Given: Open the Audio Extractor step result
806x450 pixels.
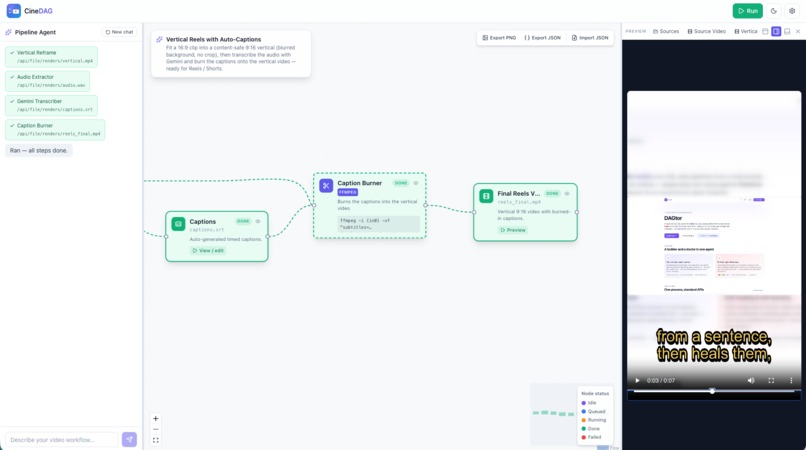Looking at the screenshot, I should pos(47,81).
